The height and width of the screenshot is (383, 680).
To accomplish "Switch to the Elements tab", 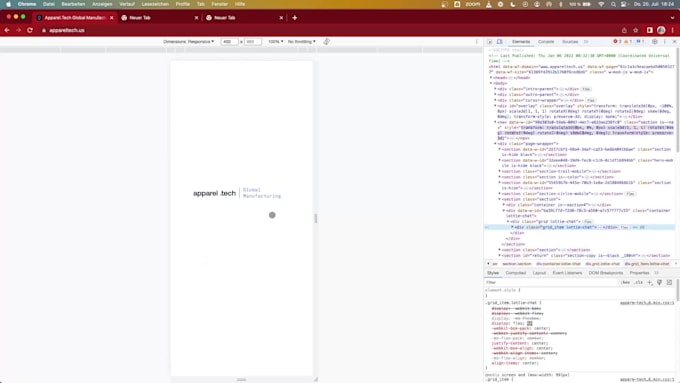I will (x=521, y=42).
